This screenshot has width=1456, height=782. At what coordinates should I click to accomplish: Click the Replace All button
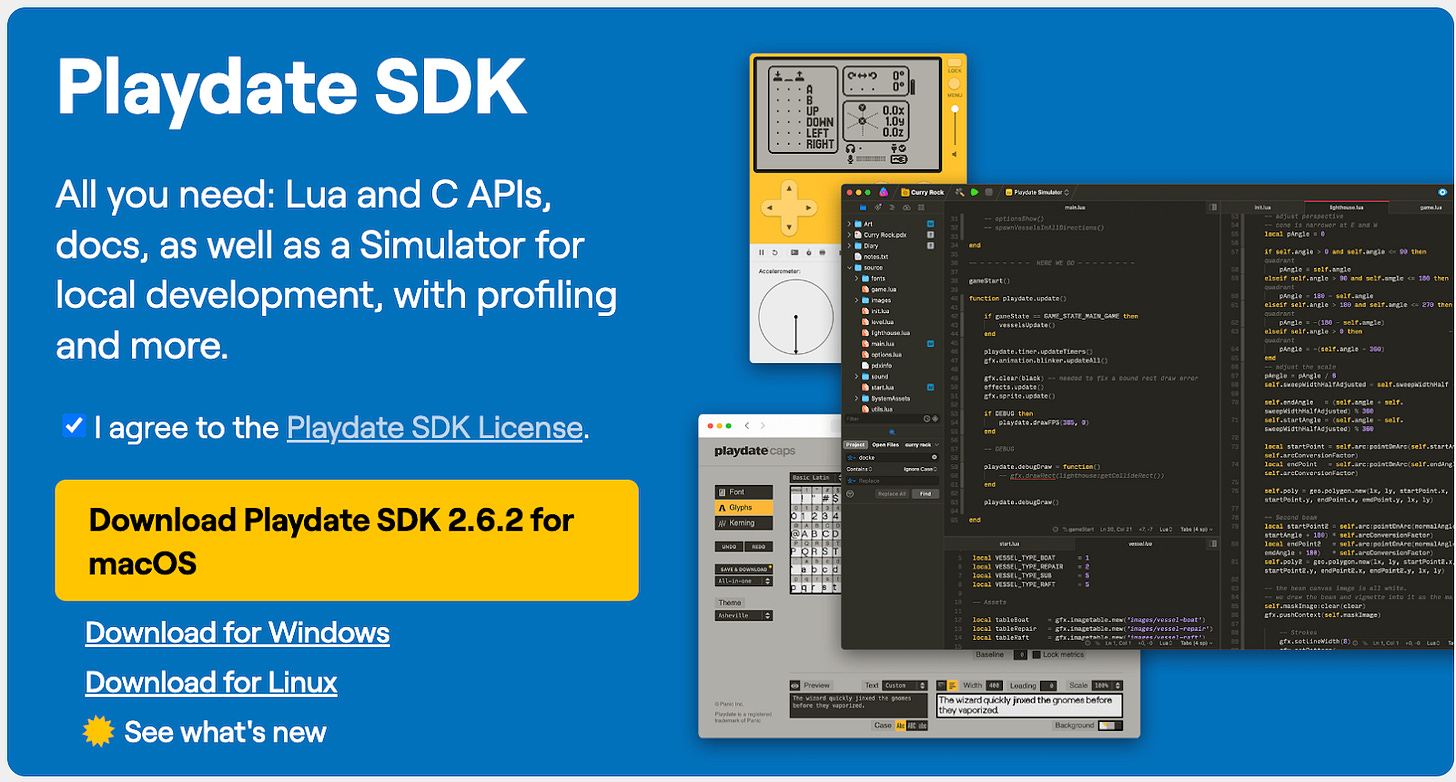pos(892,493)
